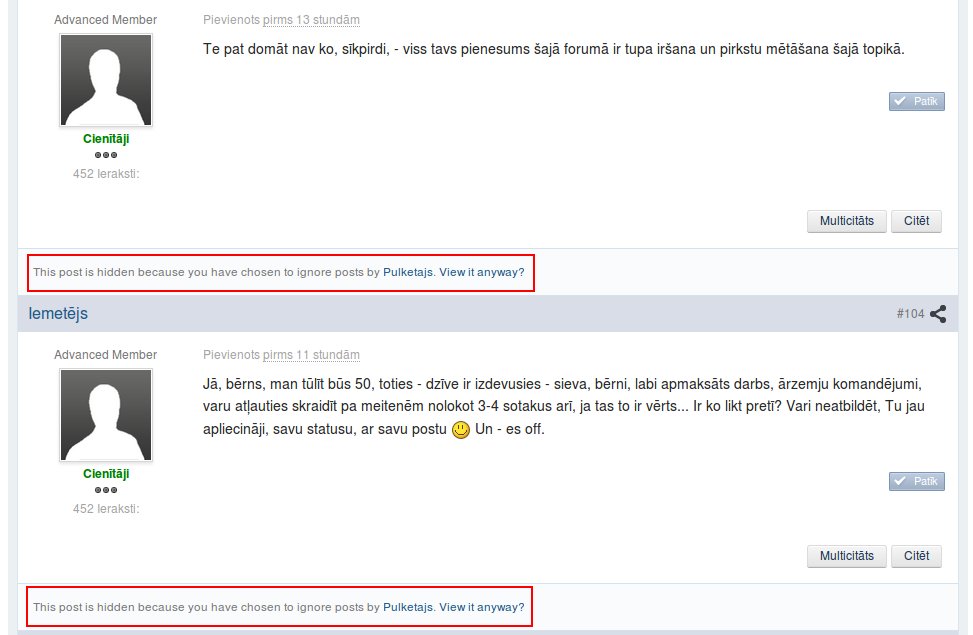Click the smiley emoticon in Iemetējs's post
This screenshot has height=635, width=973.
(460, 430)
